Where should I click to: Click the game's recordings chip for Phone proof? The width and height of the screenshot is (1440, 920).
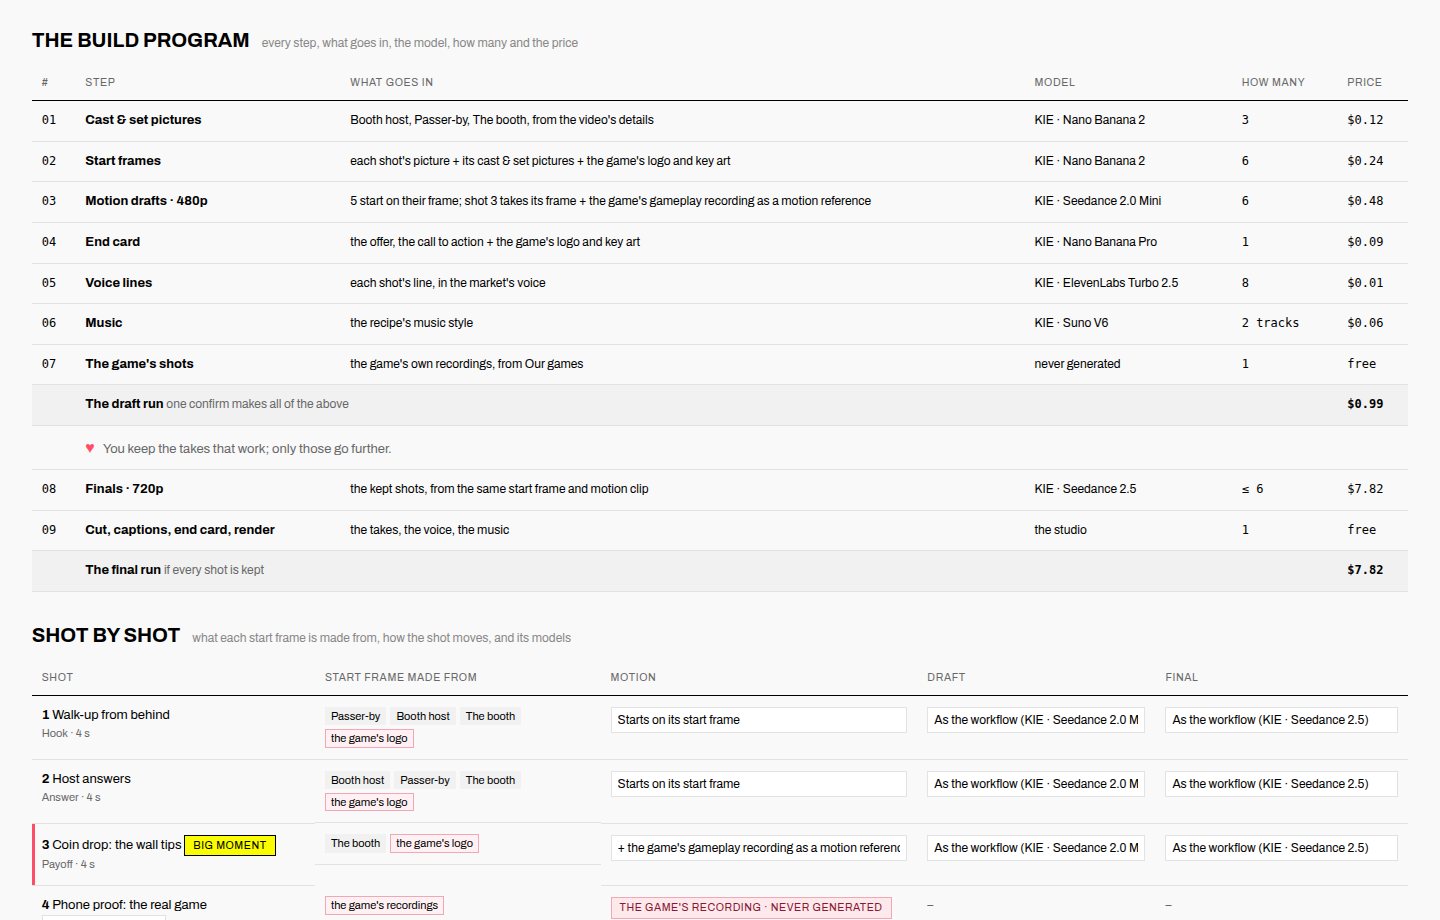(384, 905)
